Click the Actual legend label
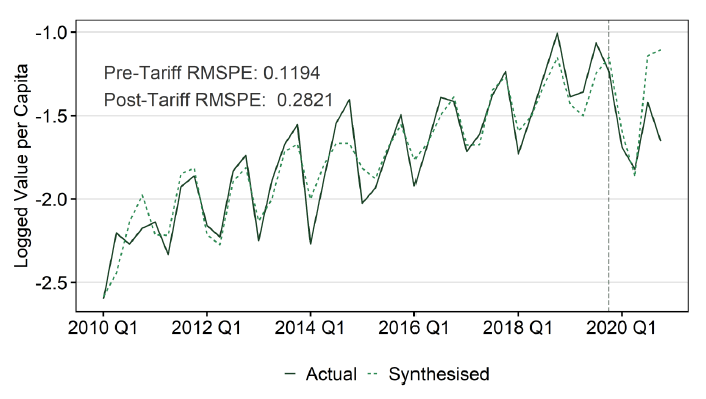 tap(331, 374)
